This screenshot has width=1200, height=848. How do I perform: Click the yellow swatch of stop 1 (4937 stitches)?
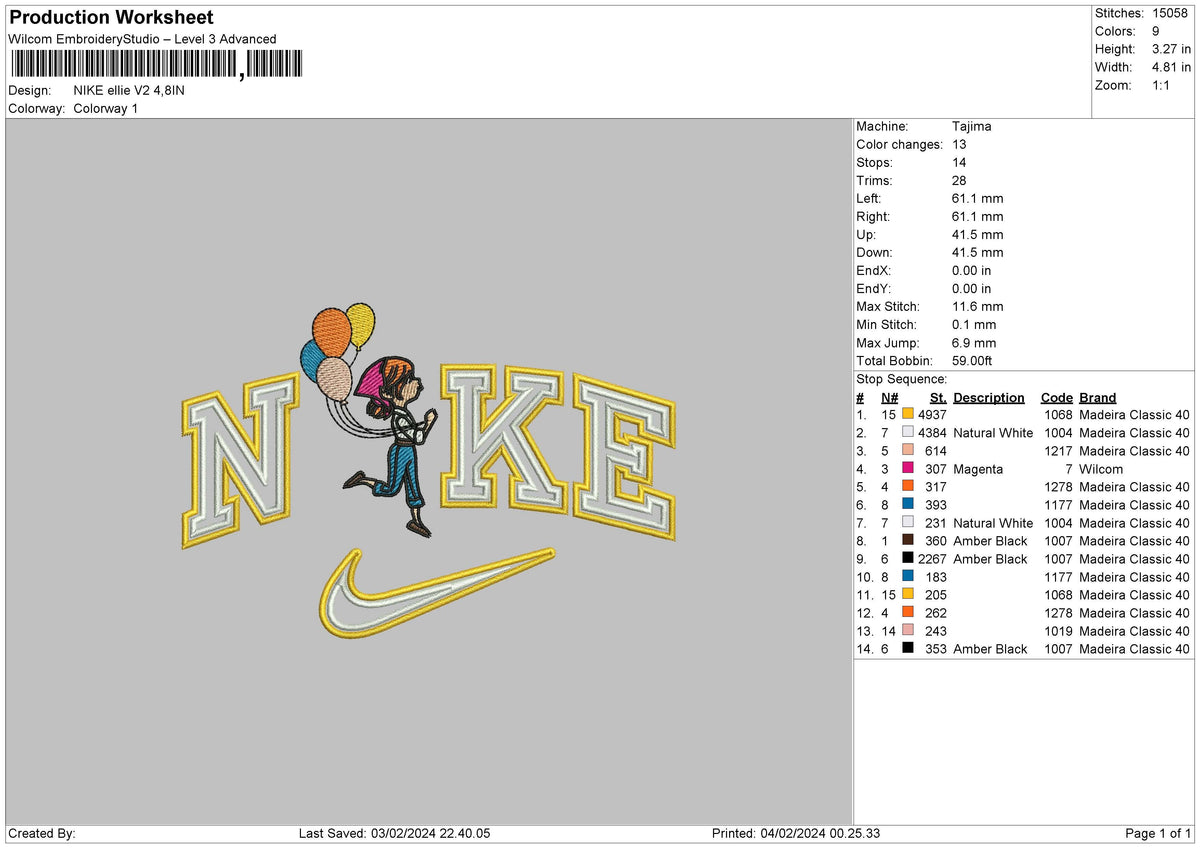907,415
